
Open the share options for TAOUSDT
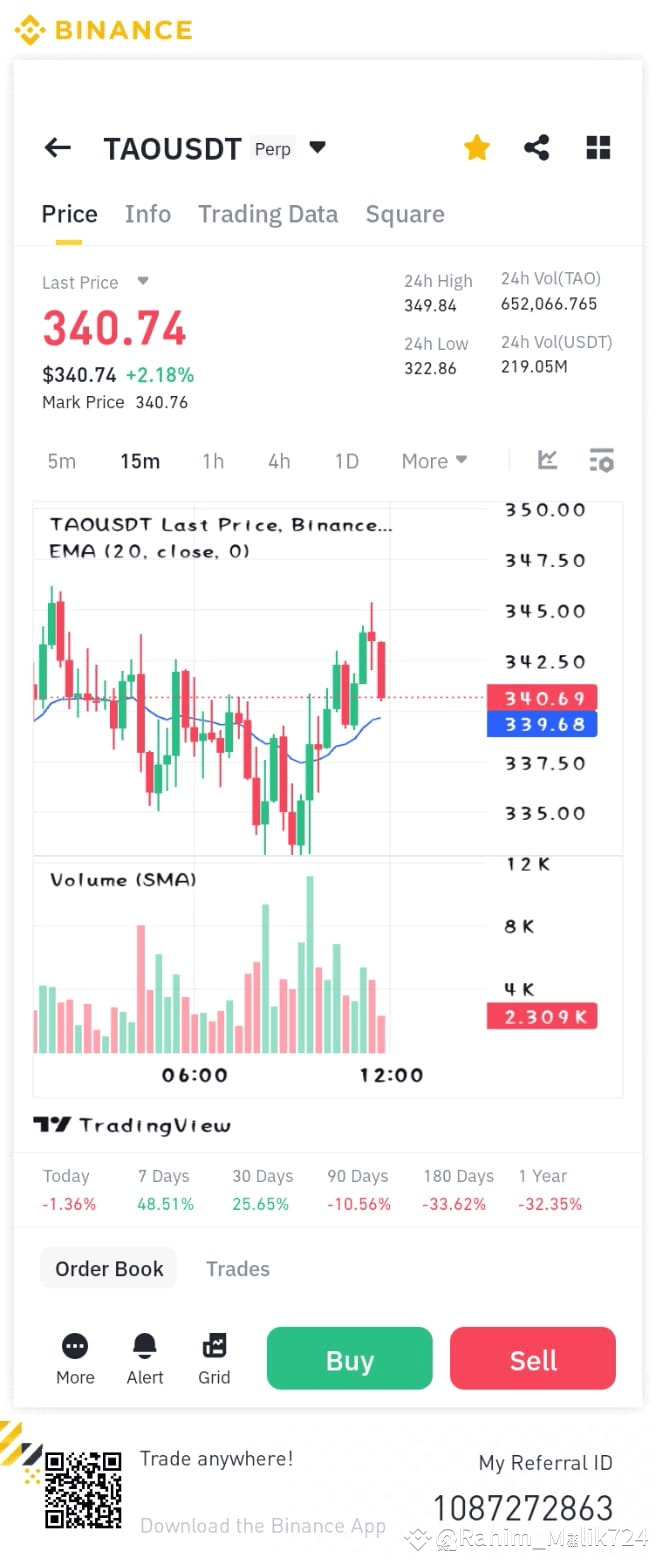(x=537, y=147)
